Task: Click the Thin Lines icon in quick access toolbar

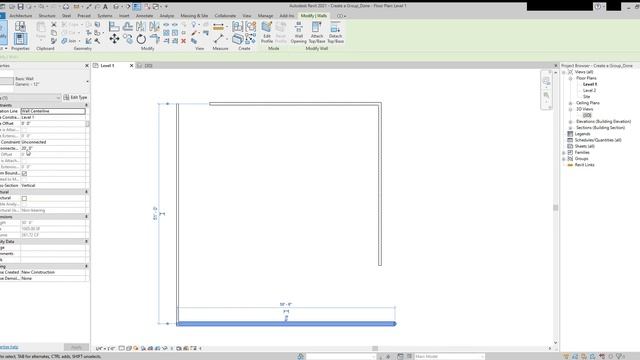Action: click(137, 7)
